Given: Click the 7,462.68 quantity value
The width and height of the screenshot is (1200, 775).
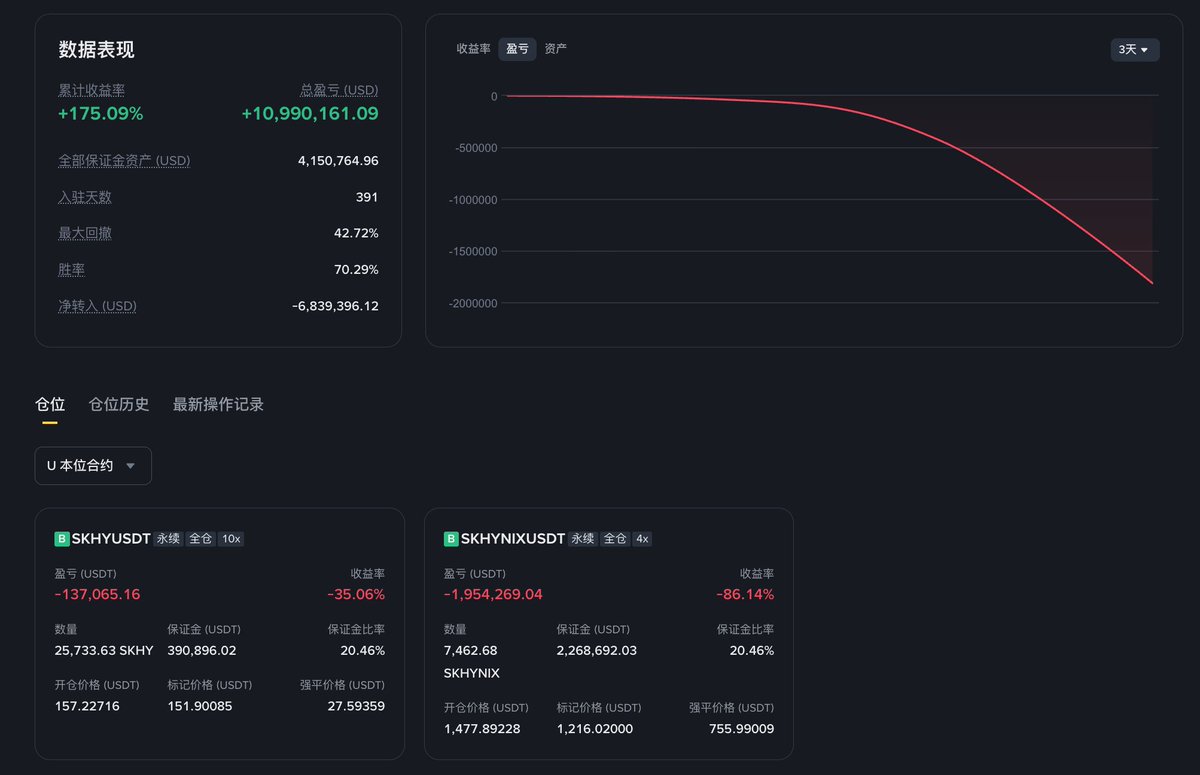Looking at the screenshot, I should (x=471, y=650).
